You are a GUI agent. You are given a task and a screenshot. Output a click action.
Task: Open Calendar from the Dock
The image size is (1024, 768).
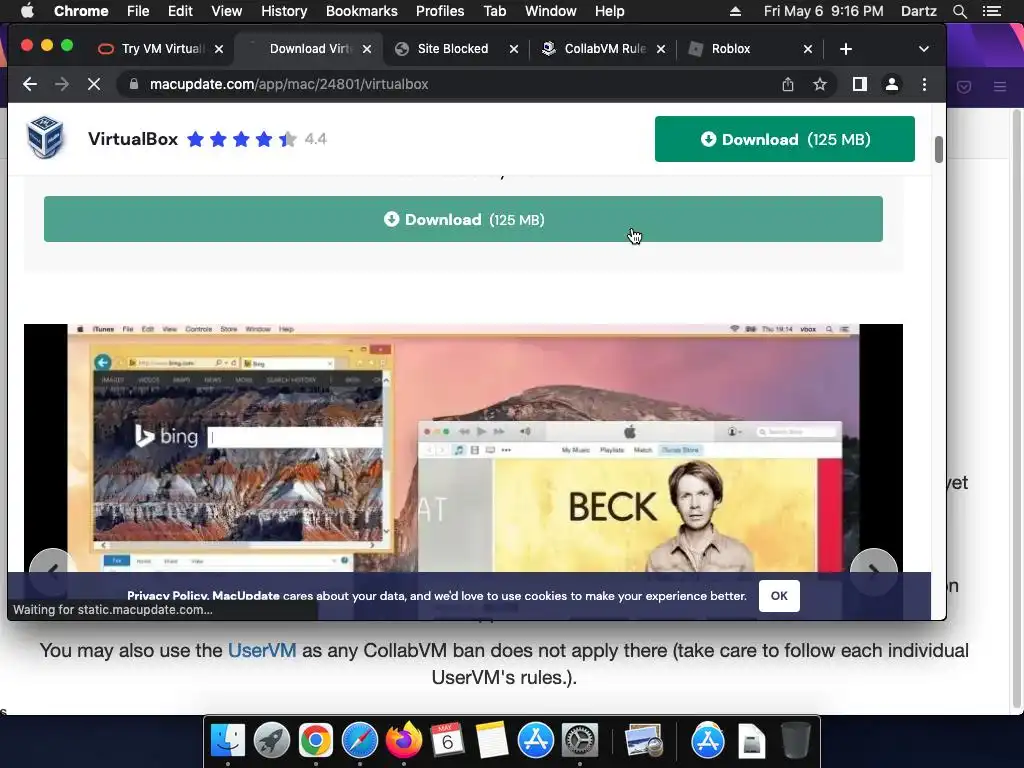(x=447, y=741)
